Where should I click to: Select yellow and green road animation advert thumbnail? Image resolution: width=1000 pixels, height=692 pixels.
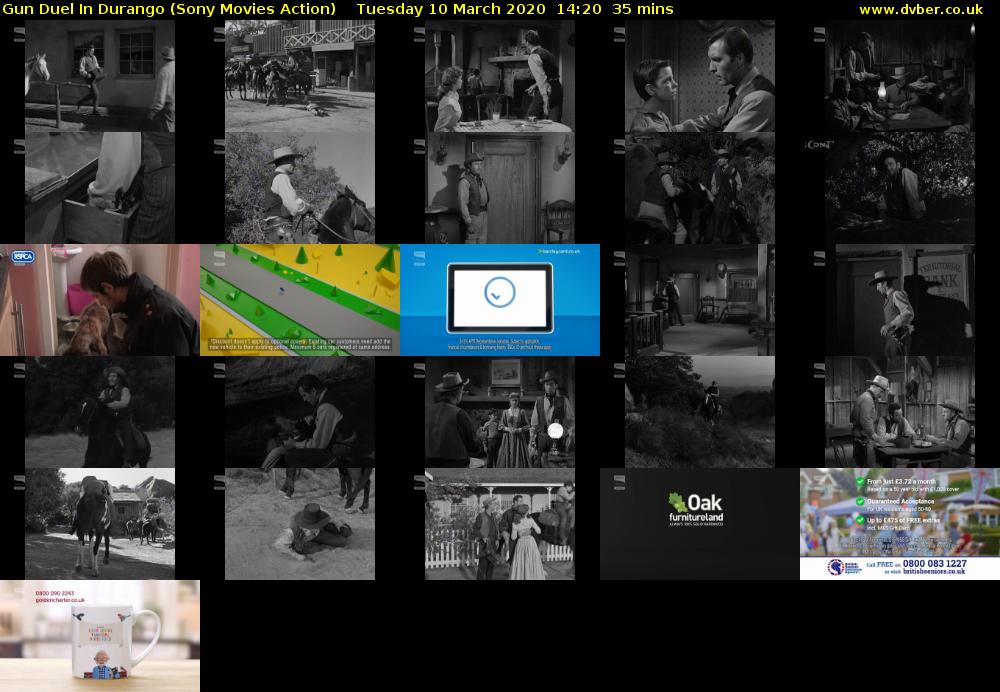point(300,300)
